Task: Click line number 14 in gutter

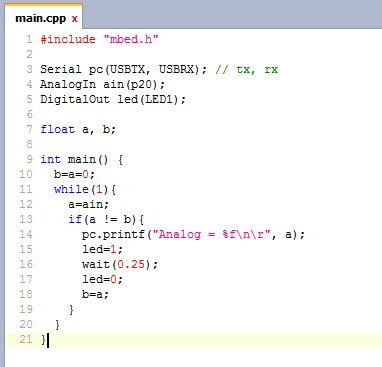Action: click(26, 234)
